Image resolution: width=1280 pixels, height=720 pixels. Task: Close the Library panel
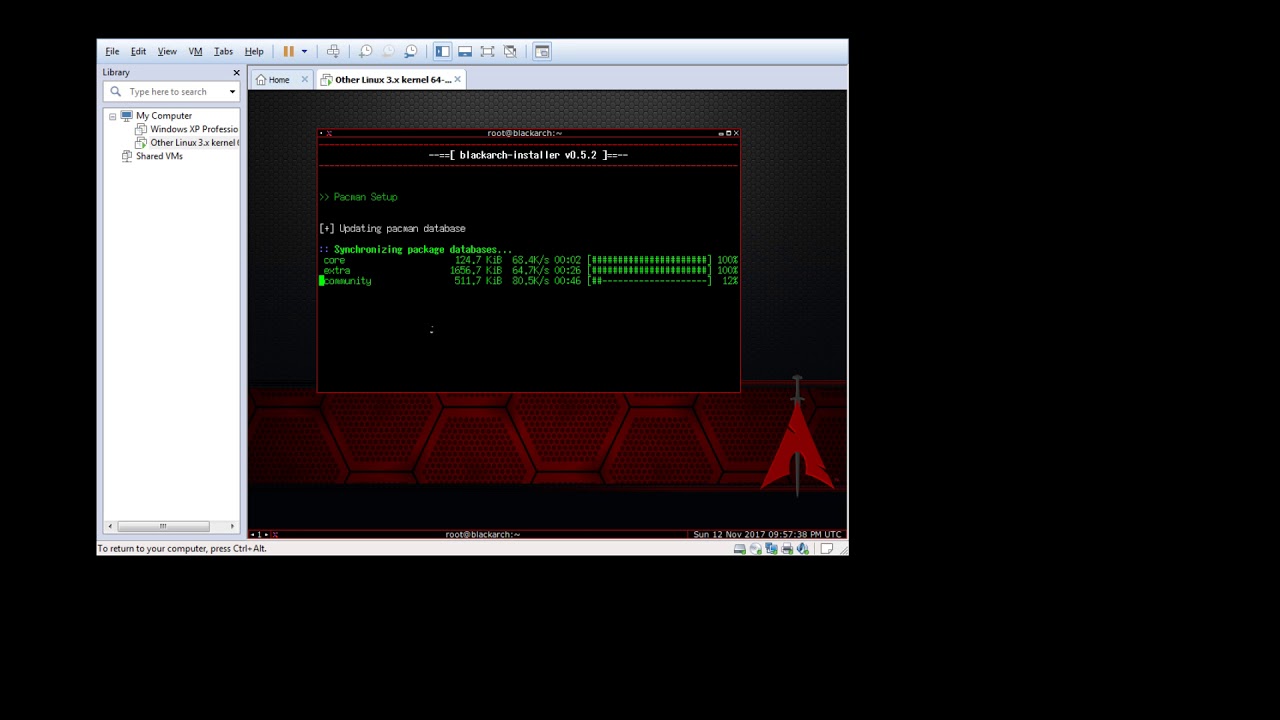point(236,72)
